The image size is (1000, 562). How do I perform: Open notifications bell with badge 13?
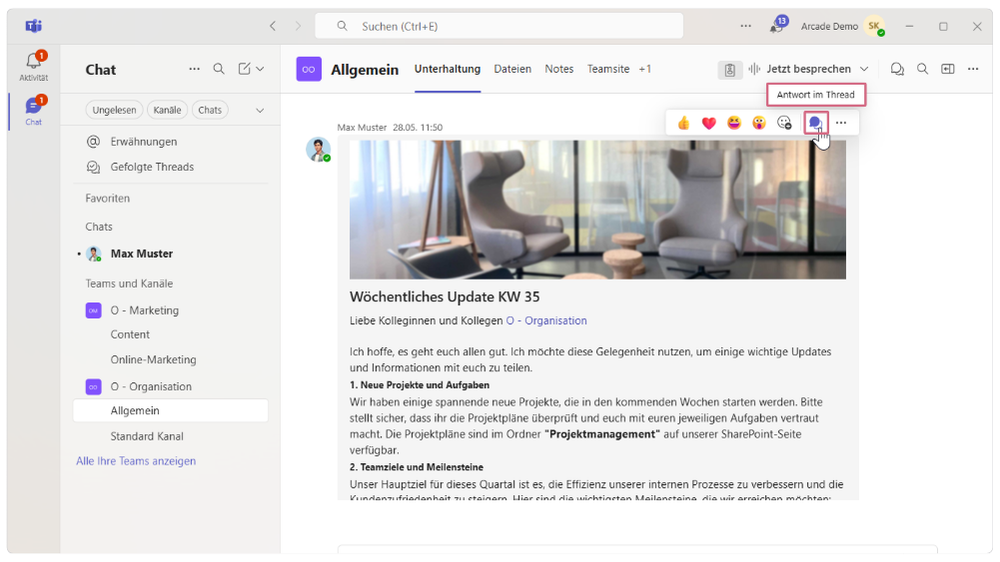(777, 26)
